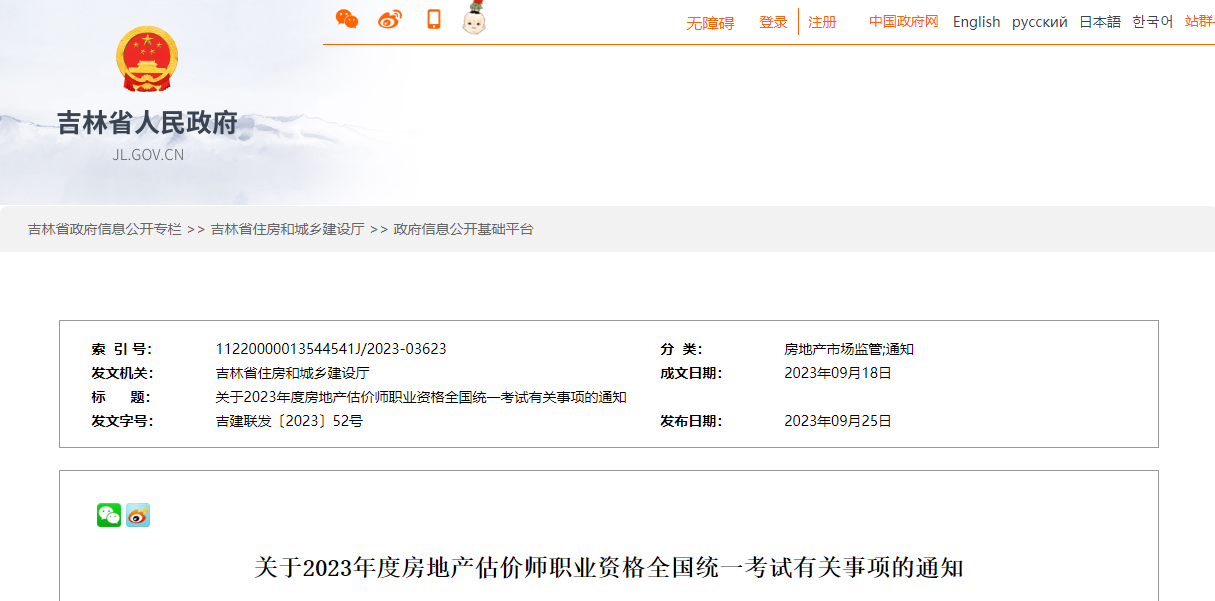The width and height of the screenshot is (1215, 601).
Task: Share article via Weibo icon above title
Action: tap(138, 515)
